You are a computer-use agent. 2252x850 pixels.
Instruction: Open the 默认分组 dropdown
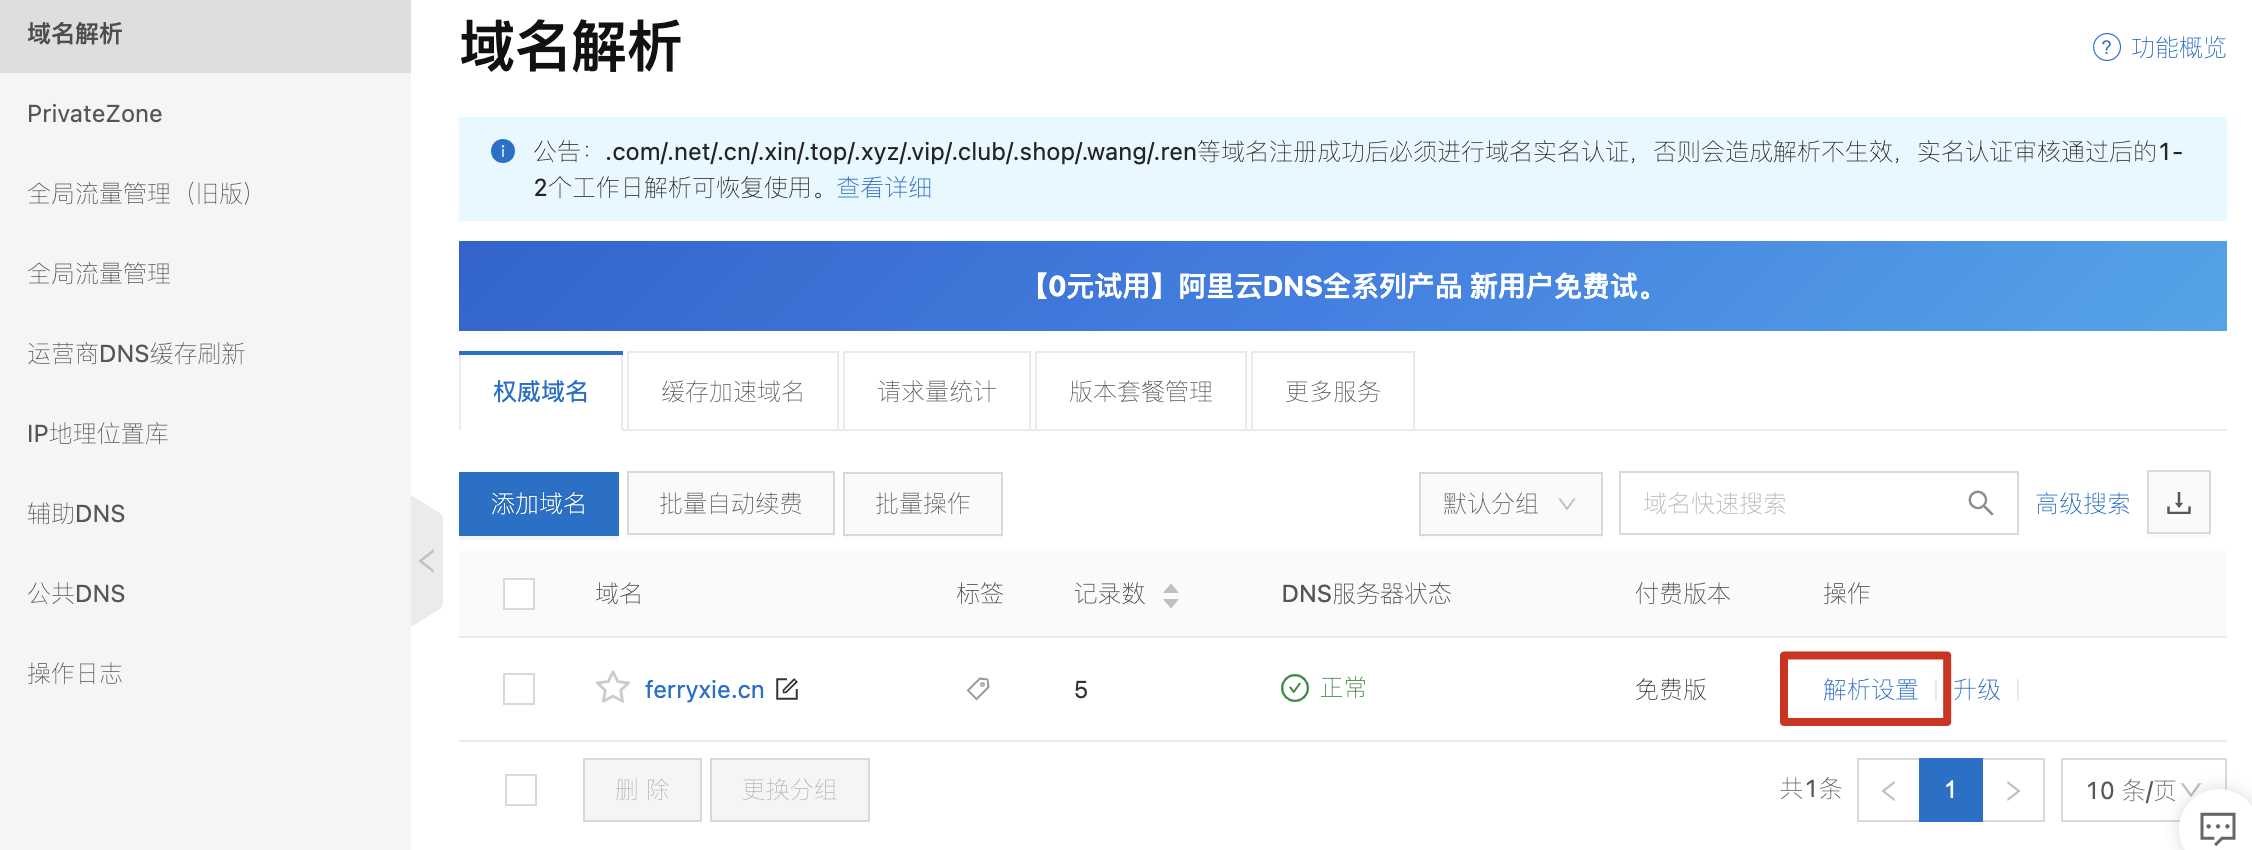tap(1509, 503)
